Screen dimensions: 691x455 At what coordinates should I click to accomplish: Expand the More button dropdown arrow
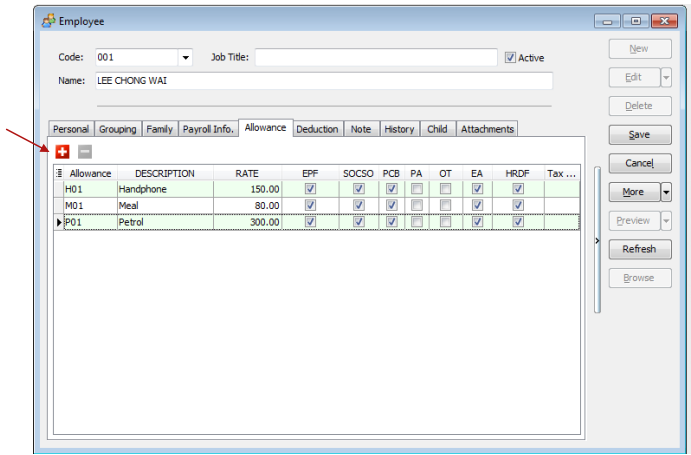pyautogui.click(x=666, y=192)
